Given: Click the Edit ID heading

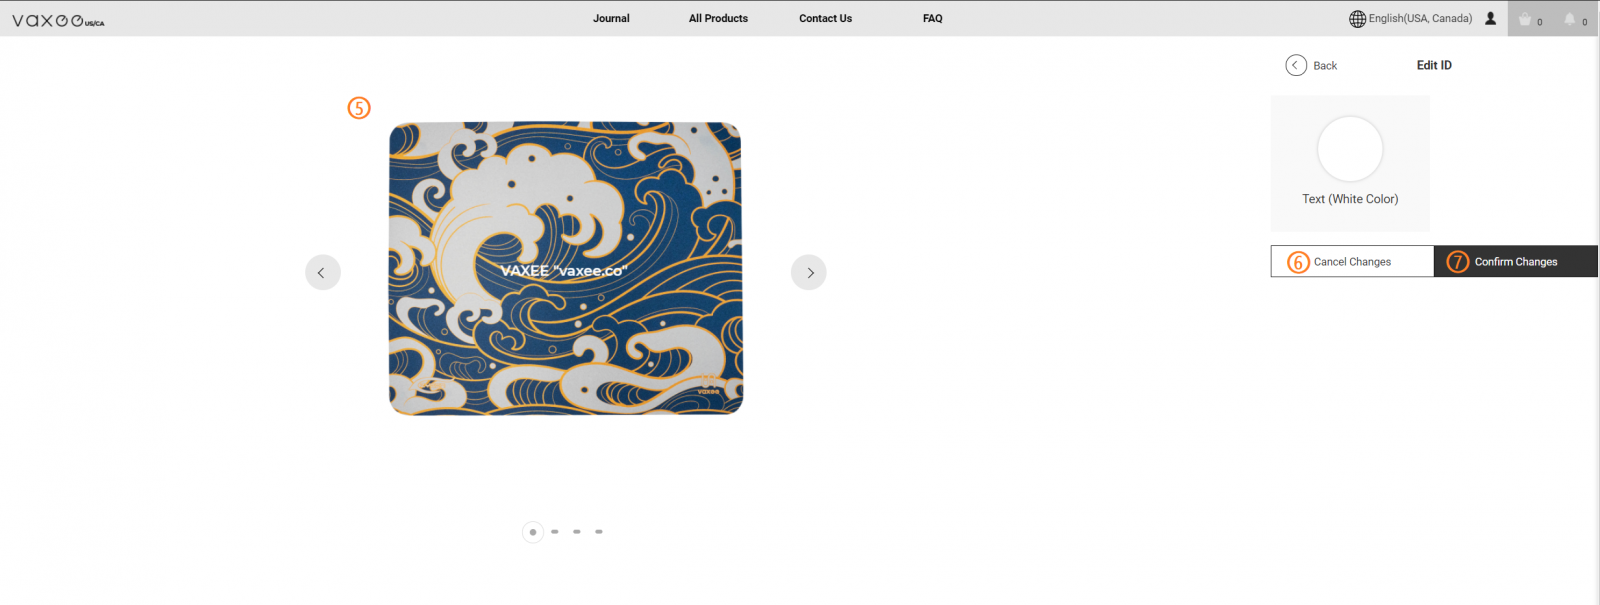Looking at the screenshot, I should (x=1434, y=65).
